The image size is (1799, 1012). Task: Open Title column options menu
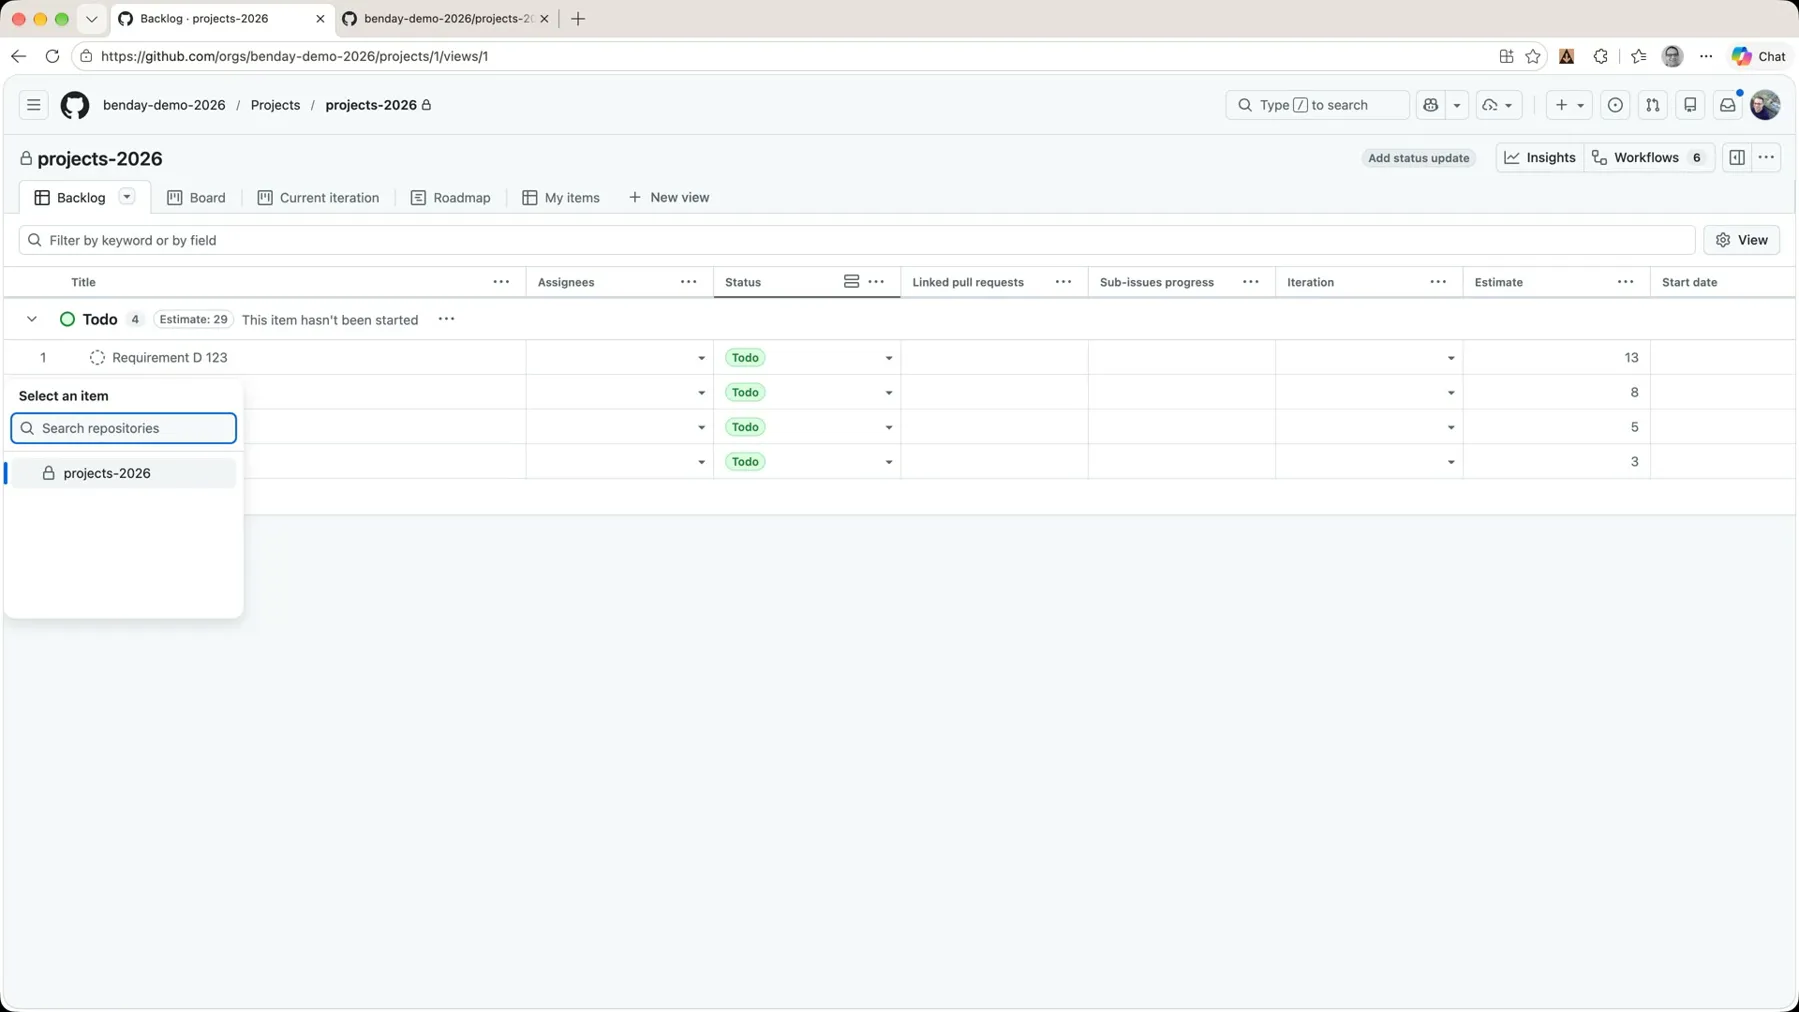[501, 282]
